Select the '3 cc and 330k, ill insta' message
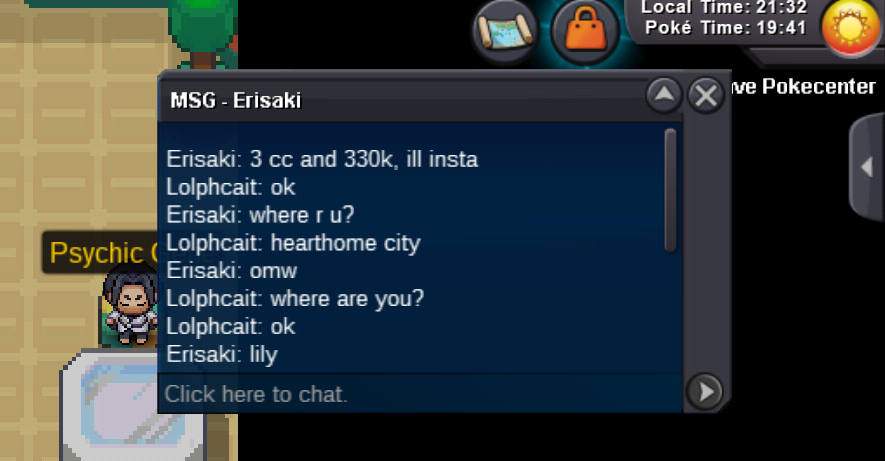The image size is (885, 461). pyautogui.click(x=322, y=159)
